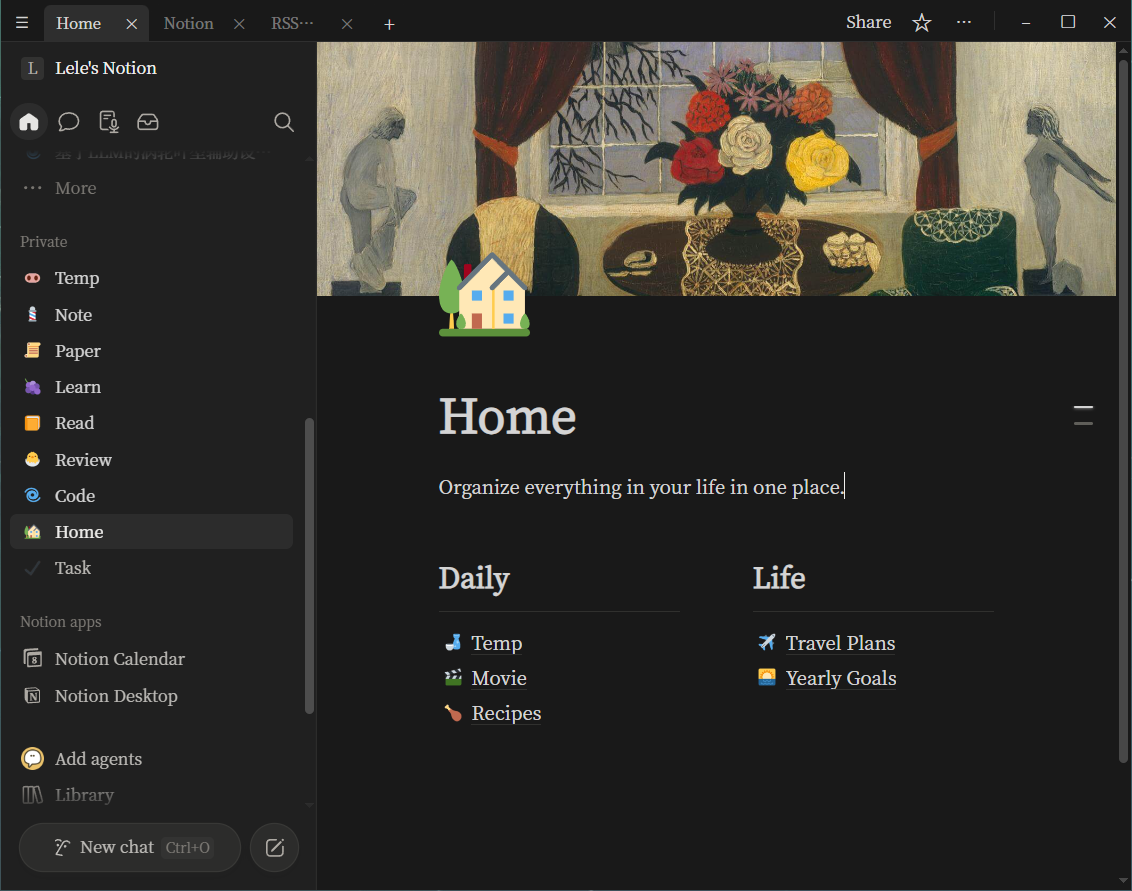Close the Home tab
The width and height of the screenshot is (1132, 891).
point(131,24)
